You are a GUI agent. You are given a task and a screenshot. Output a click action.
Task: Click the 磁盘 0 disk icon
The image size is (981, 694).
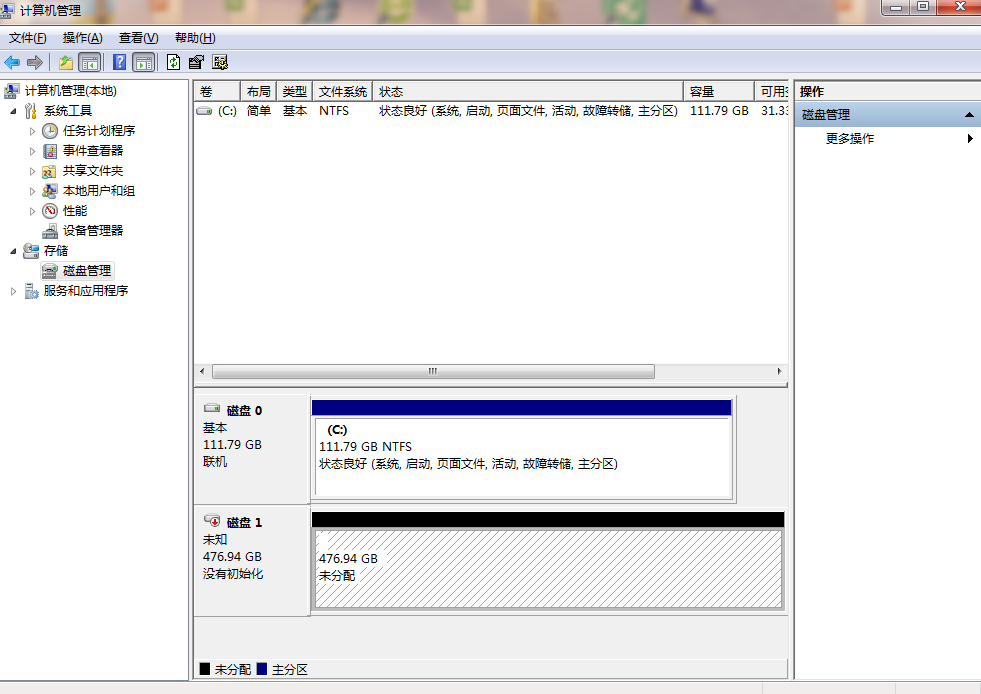(x=212, y=408)
